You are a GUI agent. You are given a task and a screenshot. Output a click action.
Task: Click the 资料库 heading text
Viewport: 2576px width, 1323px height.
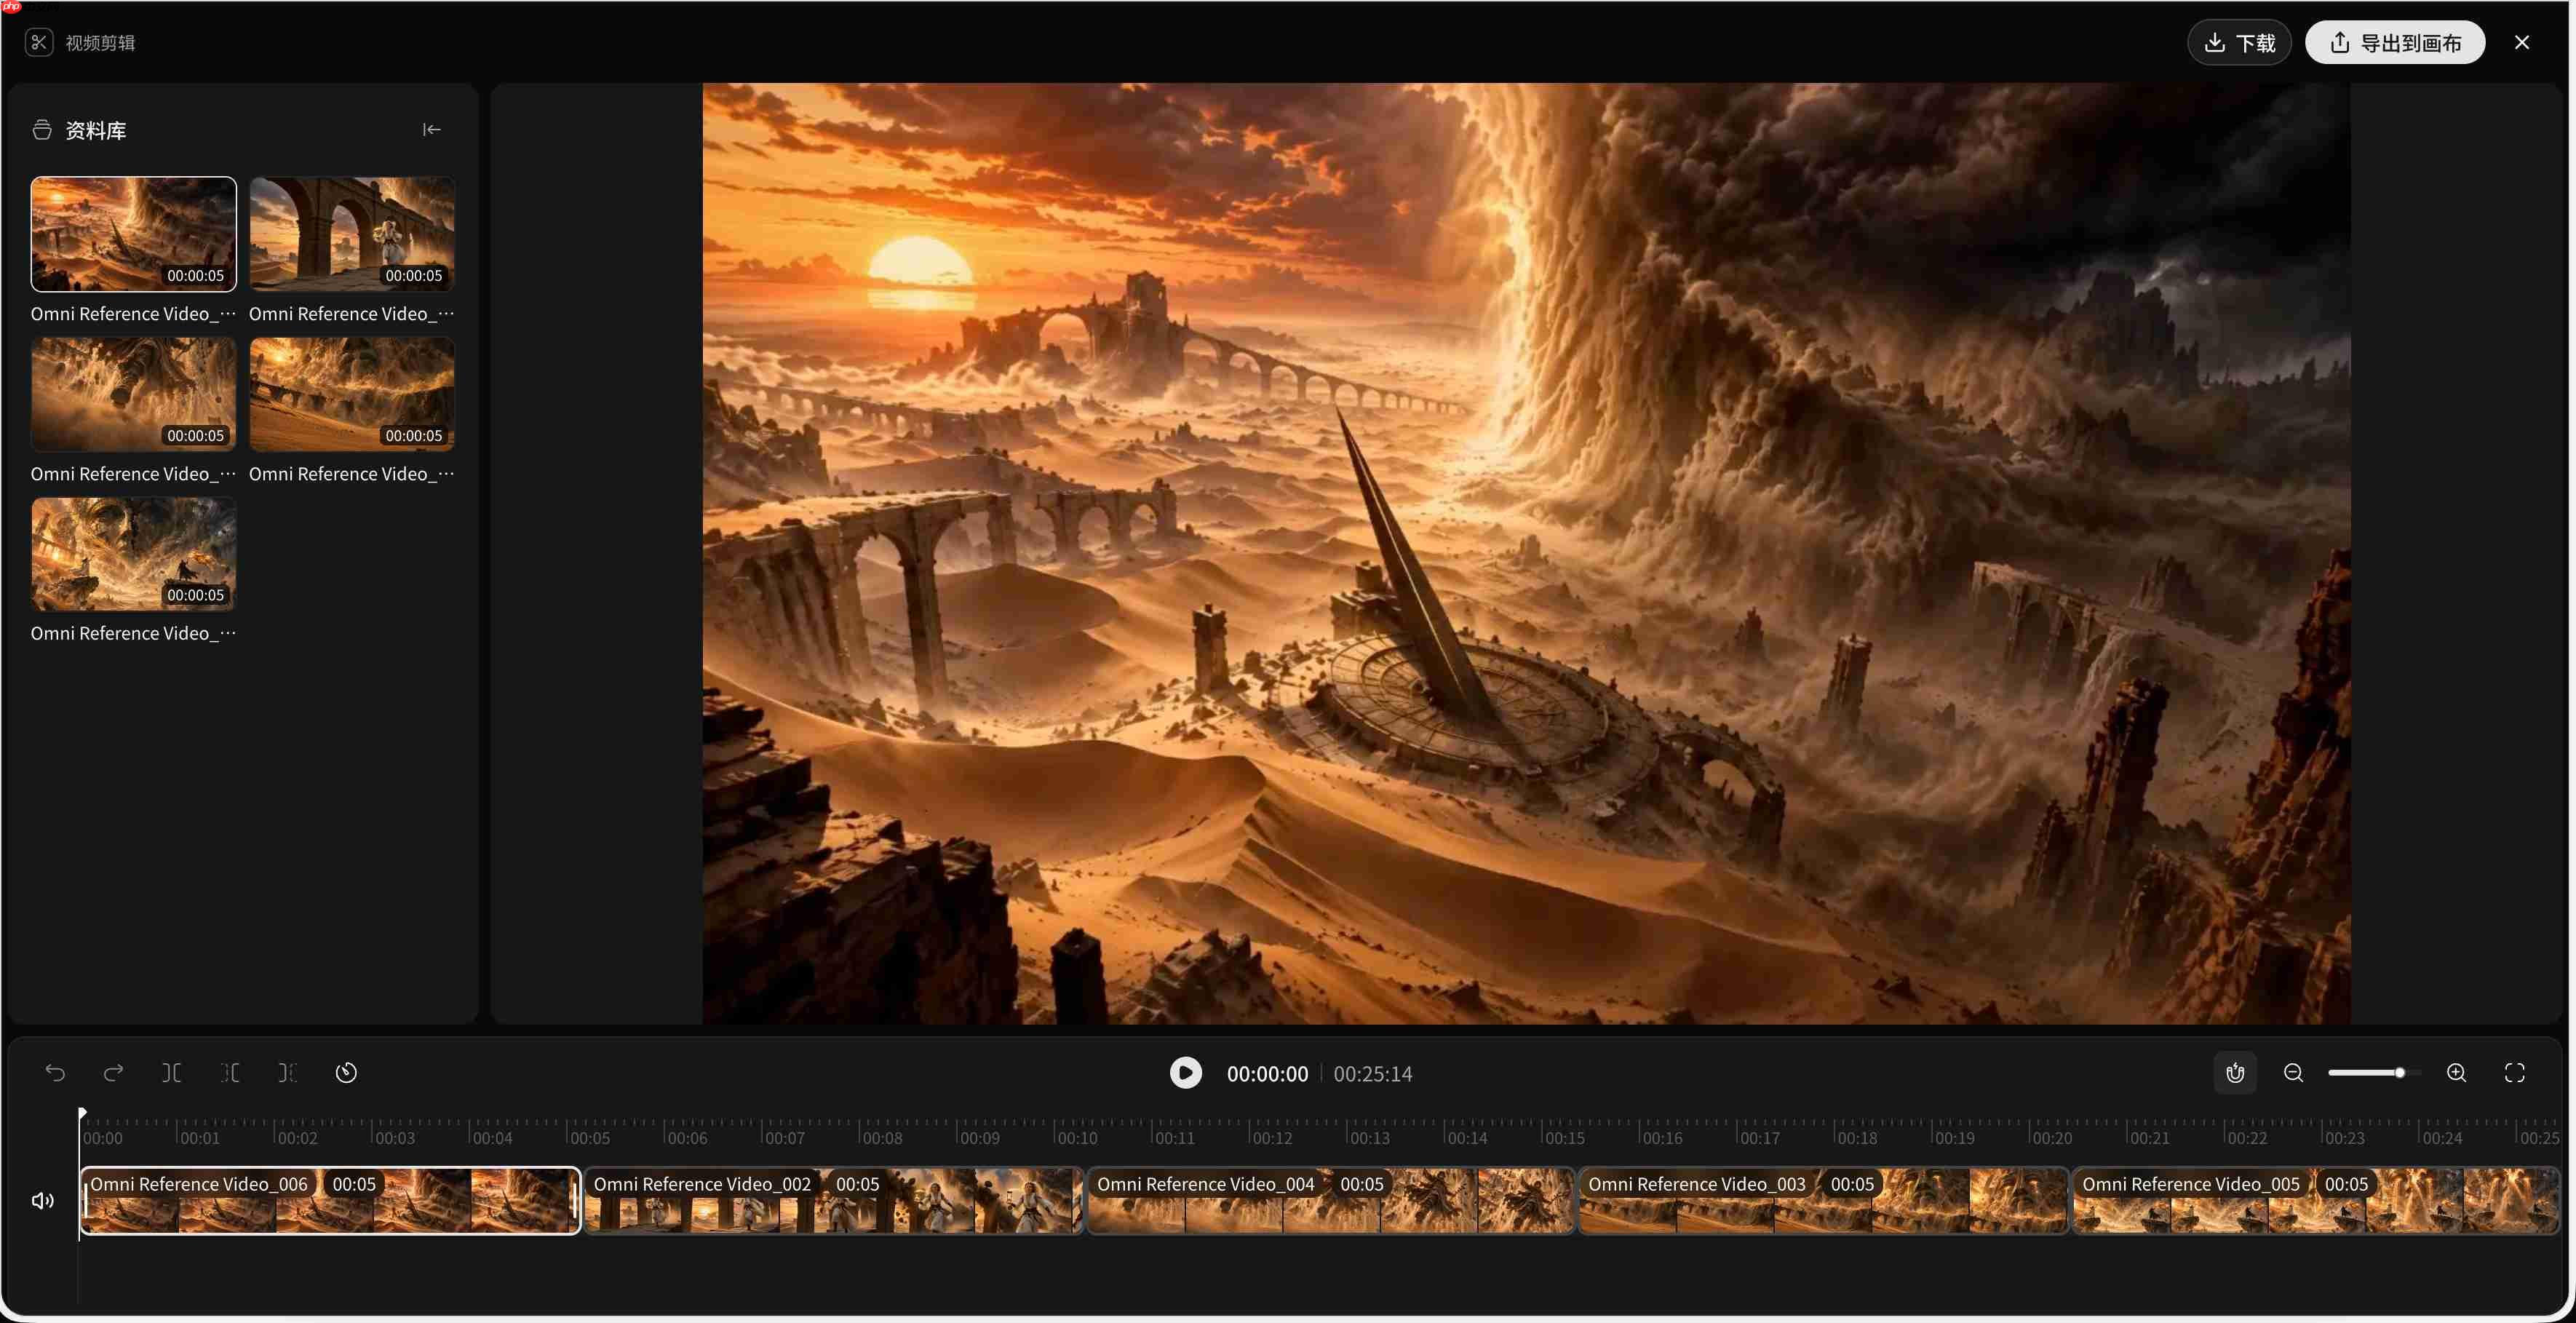click(x=96, y=131)
